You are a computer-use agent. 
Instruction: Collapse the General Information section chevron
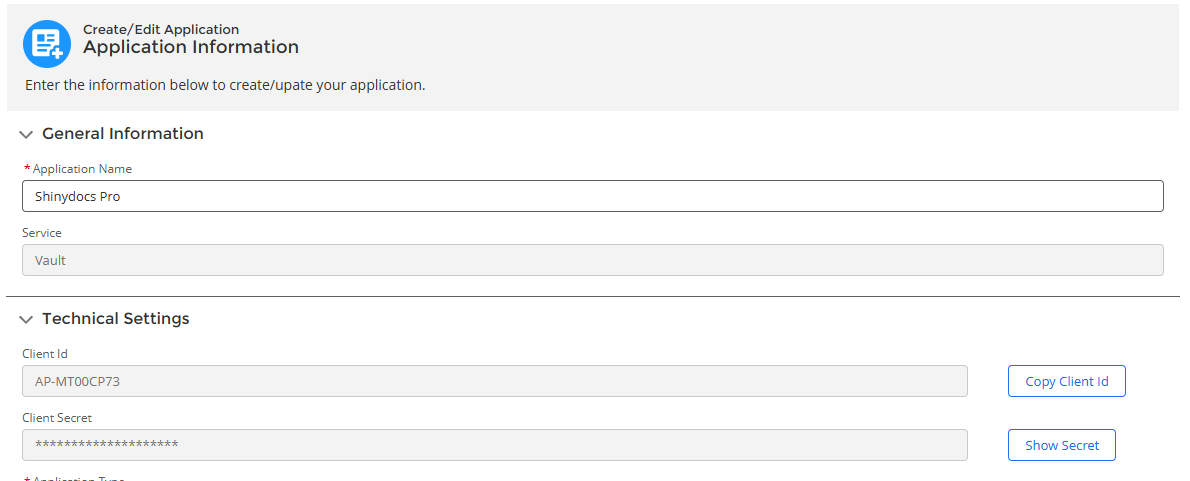coord(26,134)
